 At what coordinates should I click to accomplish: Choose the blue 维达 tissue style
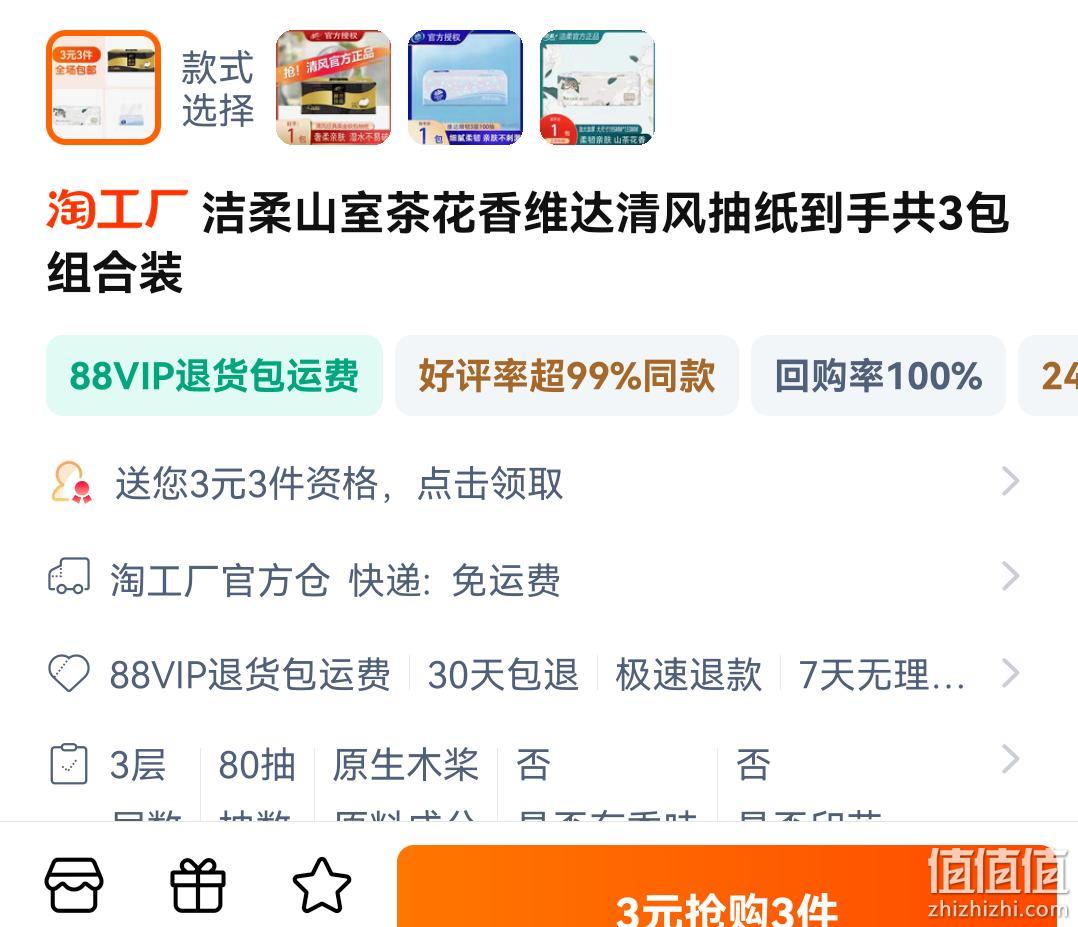point(465,87)
